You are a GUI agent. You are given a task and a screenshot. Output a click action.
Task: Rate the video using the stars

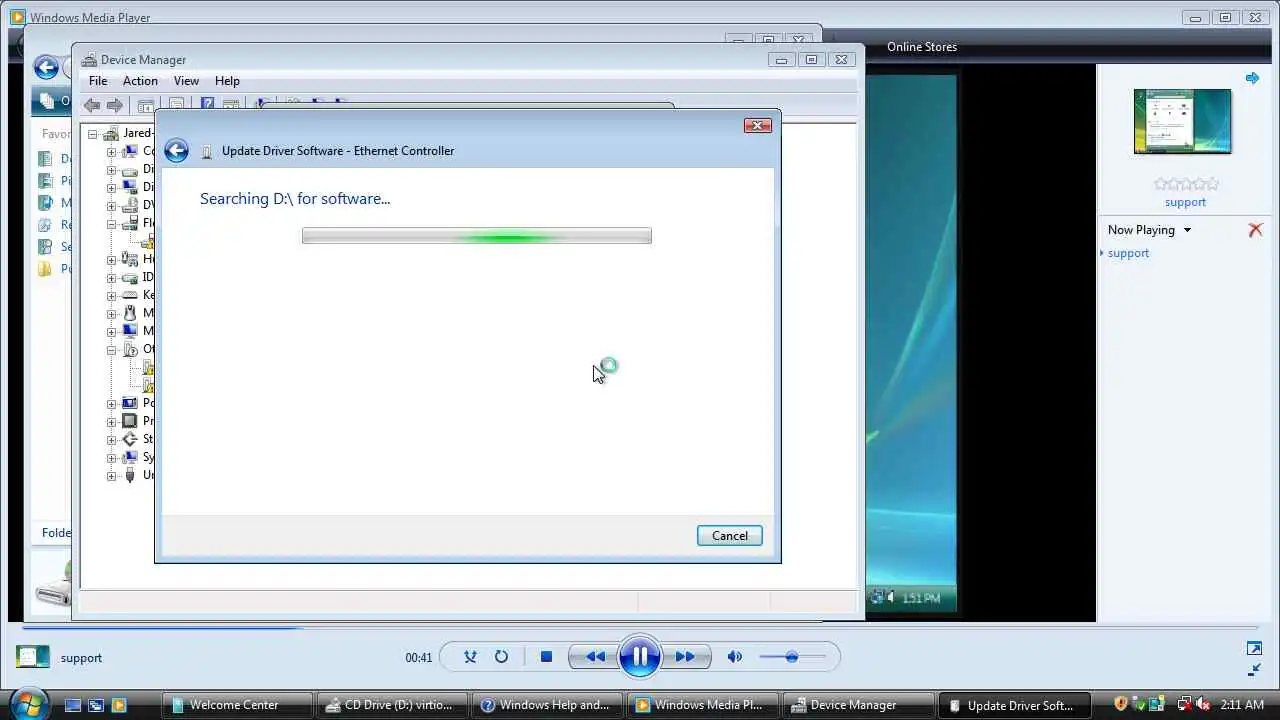pyautogui.click(x=1186, y=184)
